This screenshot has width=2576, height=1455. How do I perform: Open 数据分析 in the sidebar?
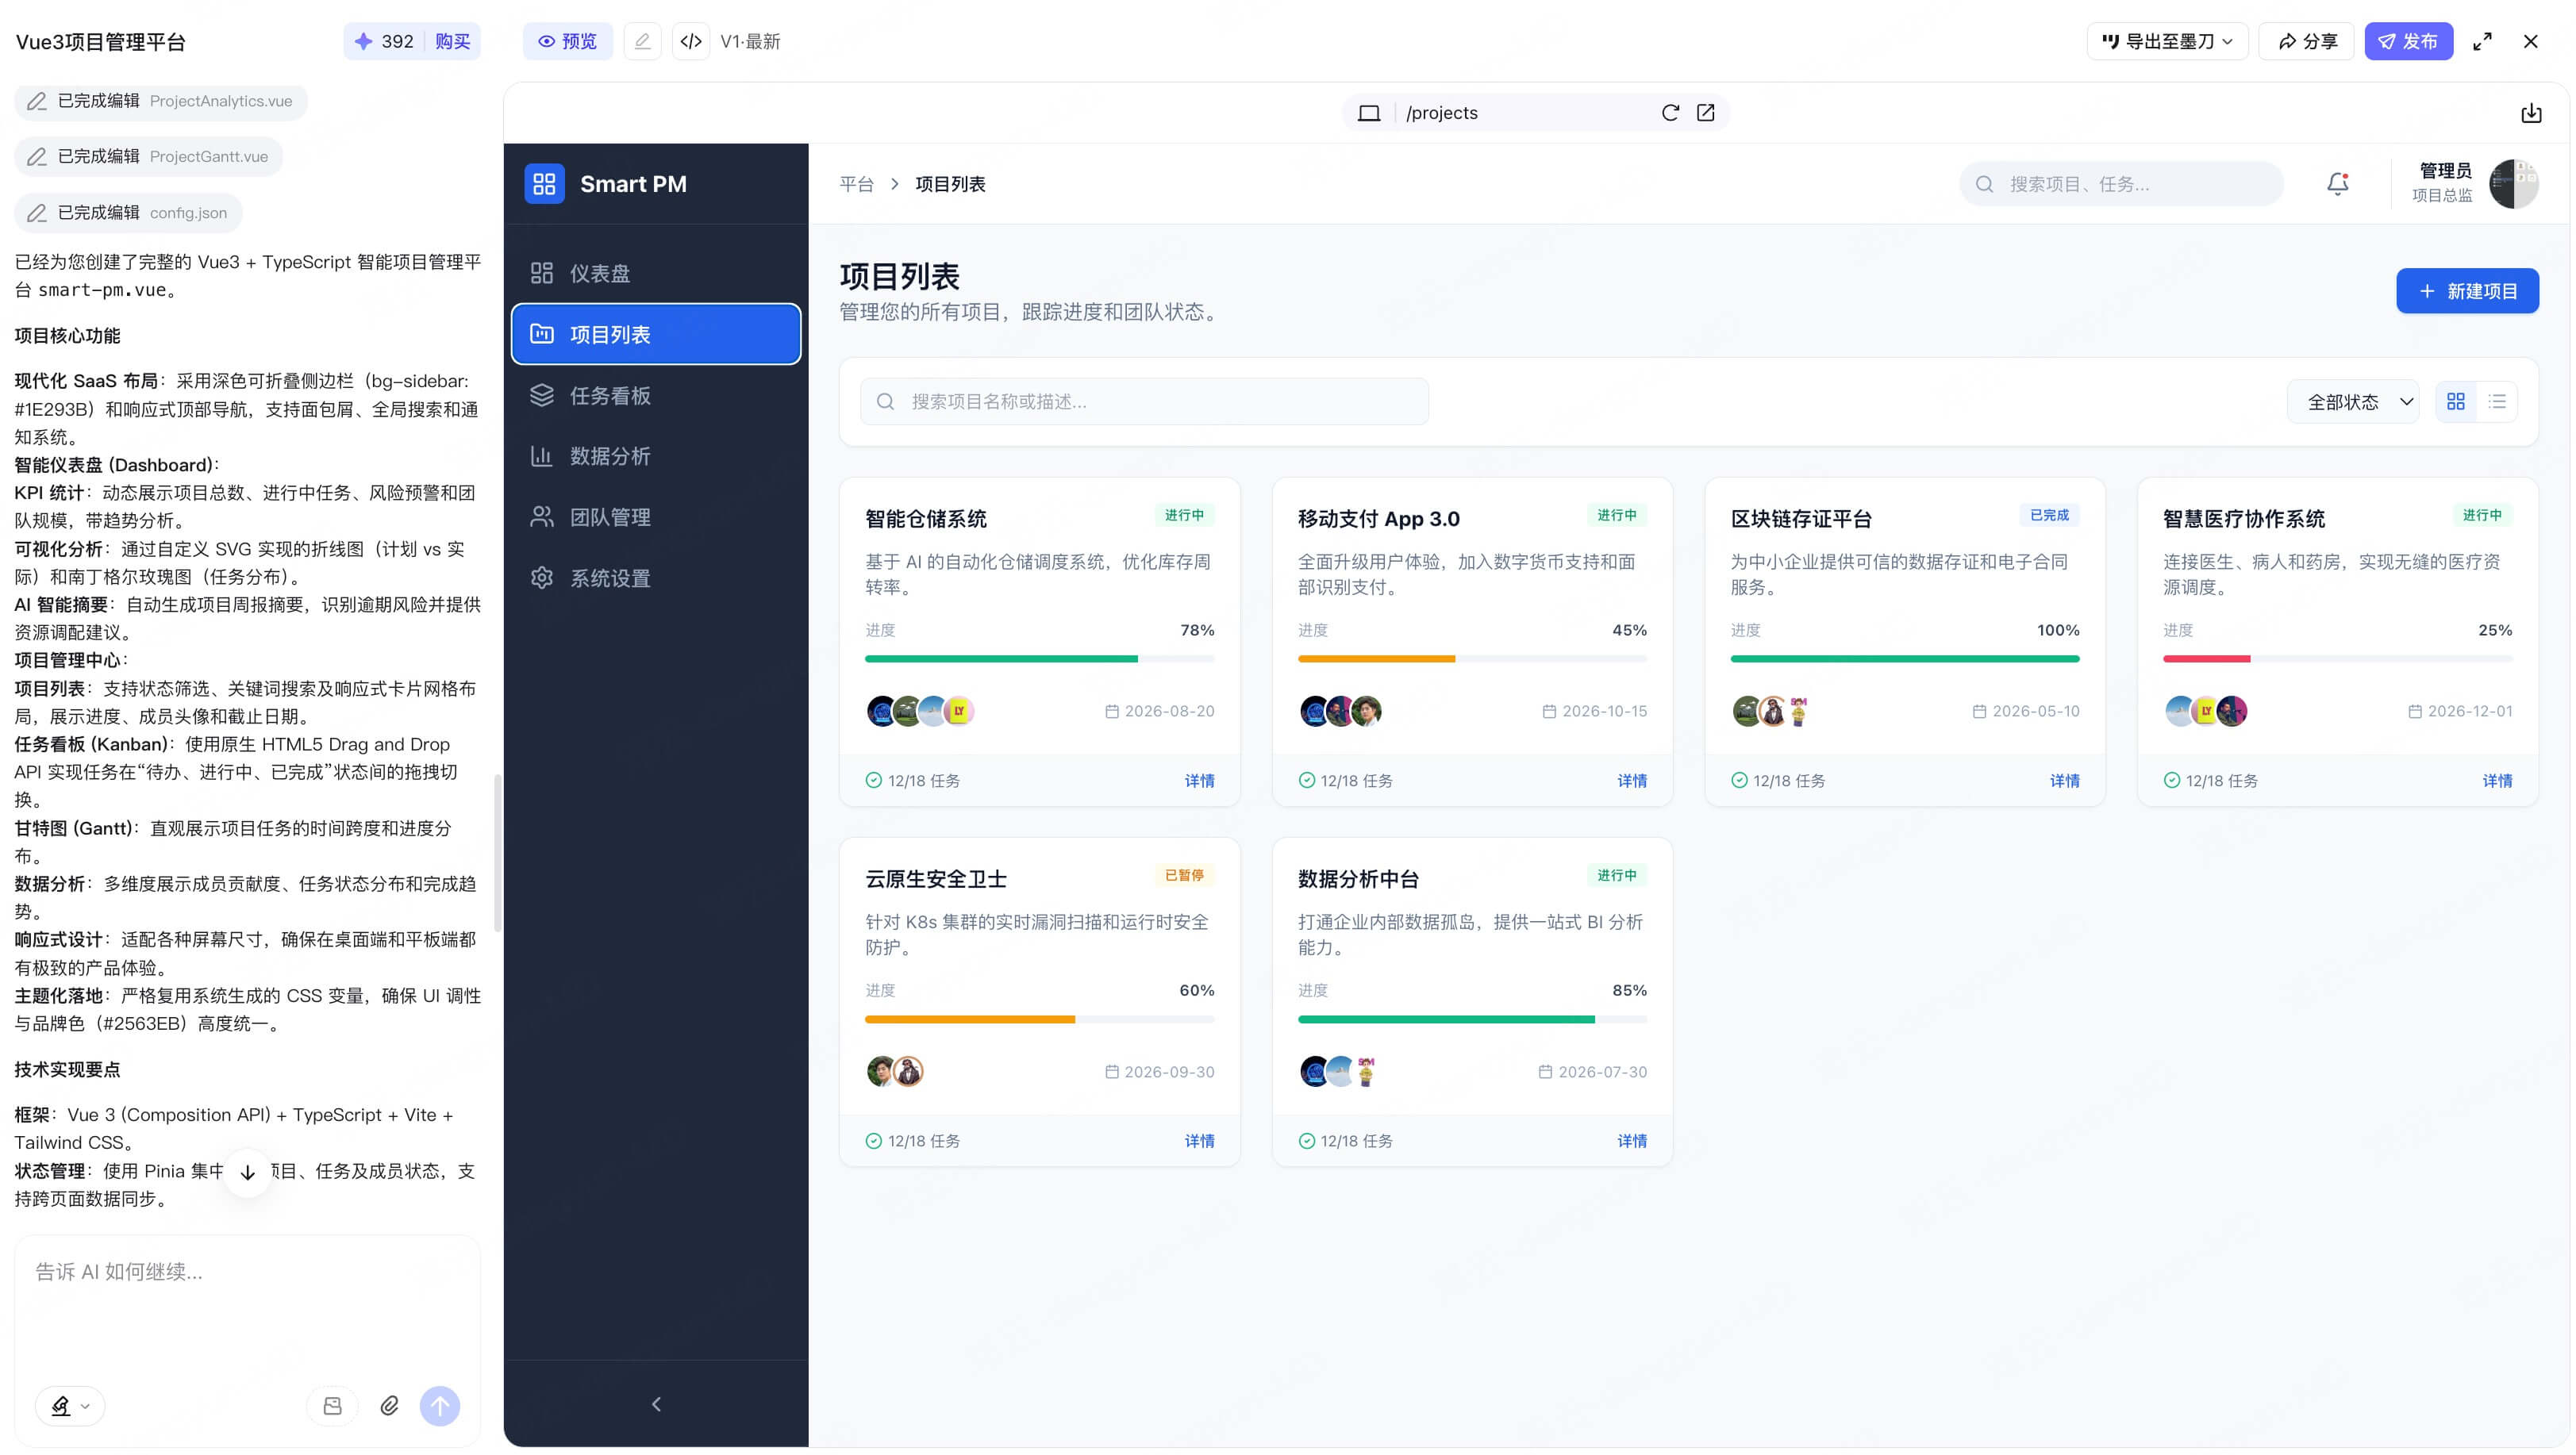pyautogui.click(x=655, y=456)
